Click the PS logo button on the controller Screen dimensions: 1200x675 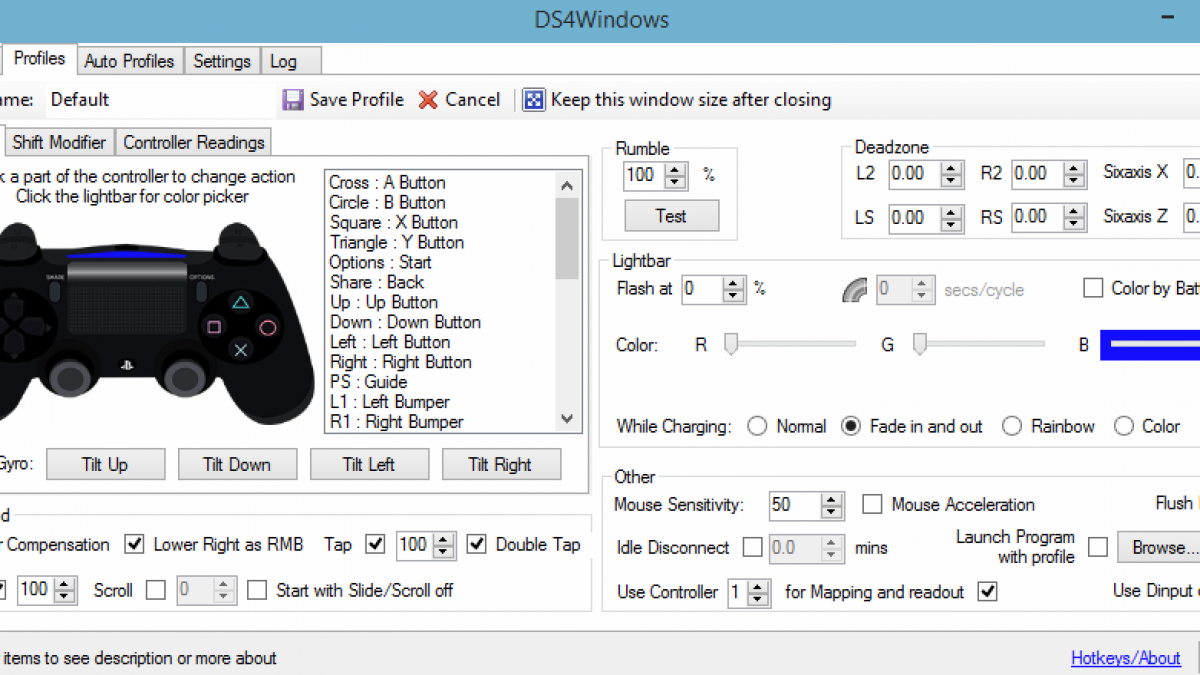point(127,365)
